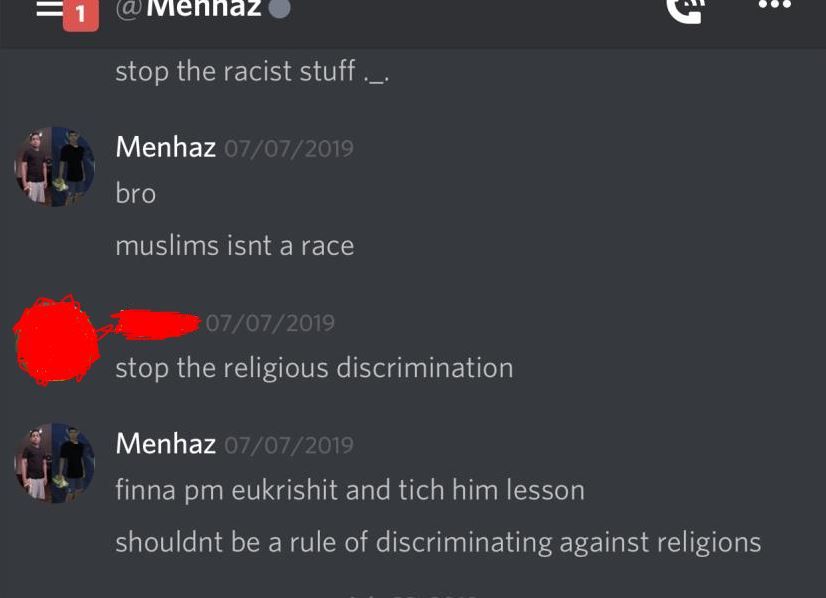This screenshot has height=598, width=826.
Task: Open Menhaz avatar beside the "finna pm" message
Action: [54, 463]
